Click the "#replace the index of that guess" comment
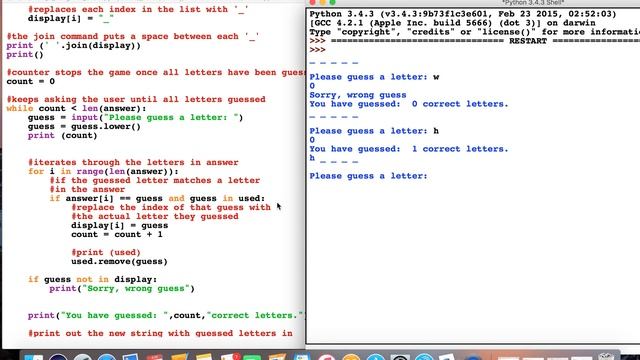640x360 pixels. 171,207
